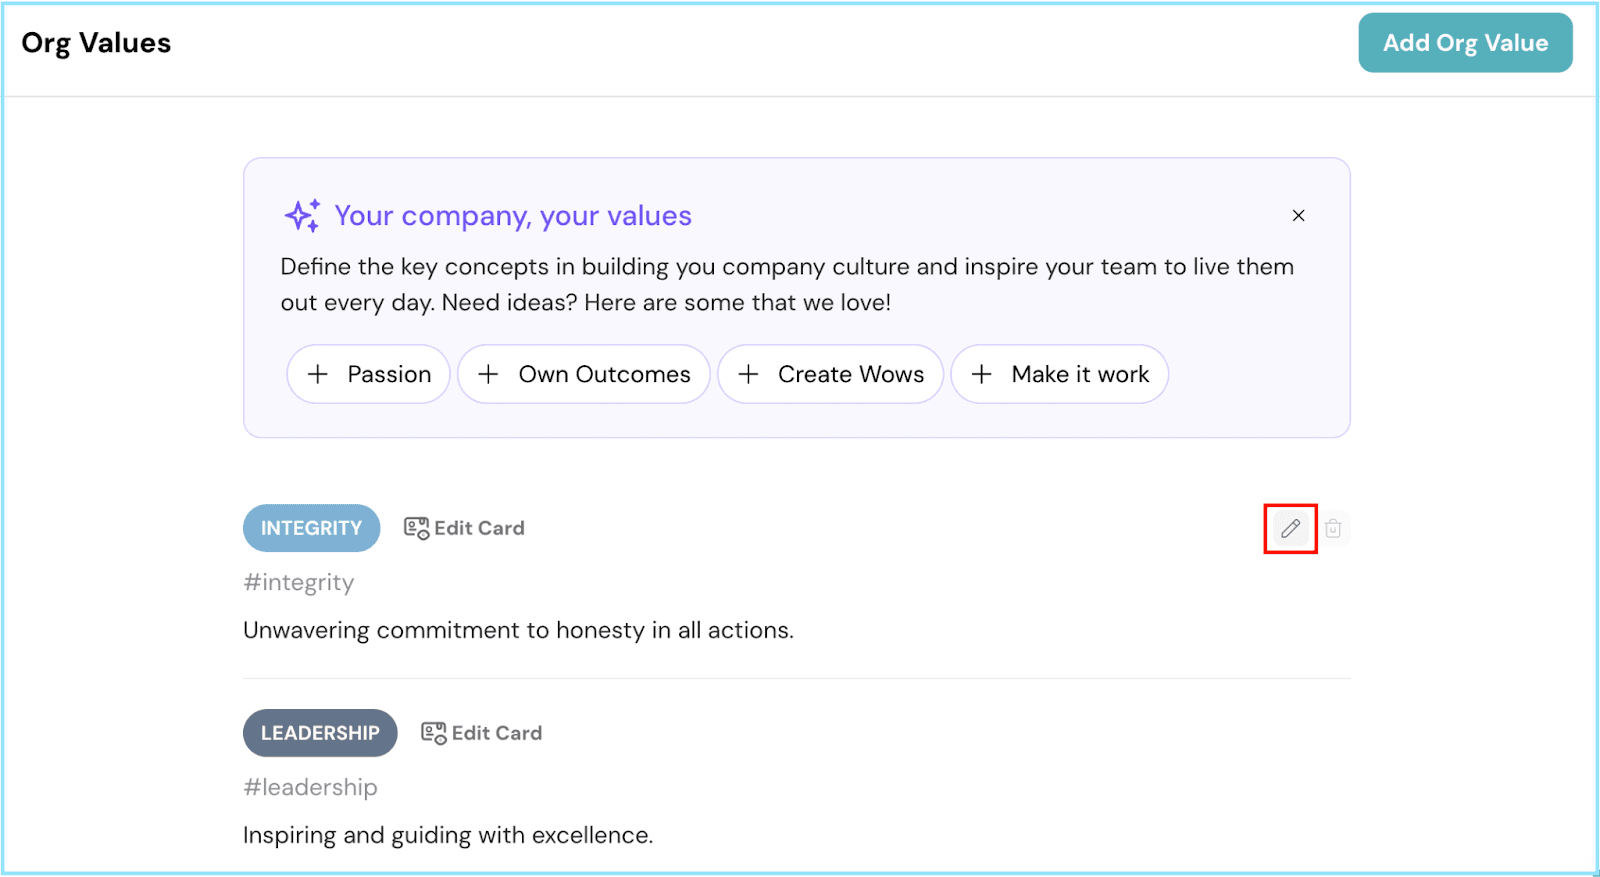Click the Org Values page title
Image resolution: width=1600 pixels, height=877 pixels.
tap(96, 43)
